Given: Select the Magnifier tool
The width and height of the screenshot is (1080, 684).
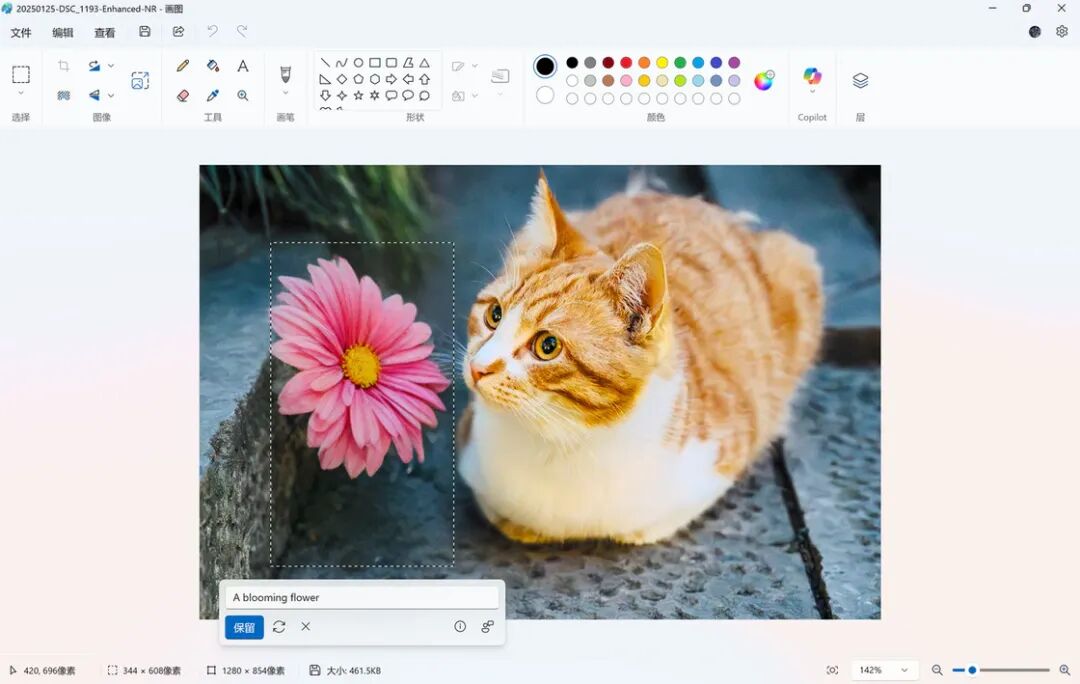Looking at the screenshot, I should point(242,95).
